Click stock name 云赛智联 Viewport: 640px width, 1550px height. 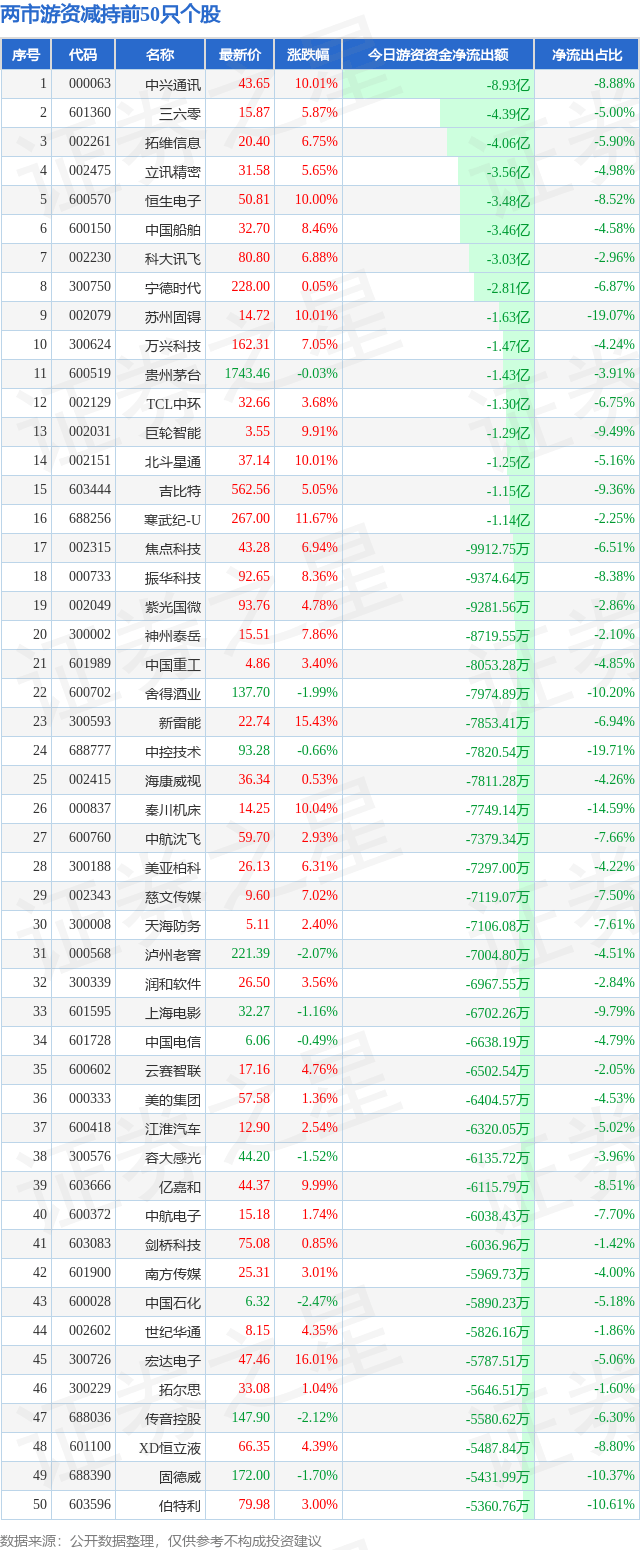click(173, 1070)
